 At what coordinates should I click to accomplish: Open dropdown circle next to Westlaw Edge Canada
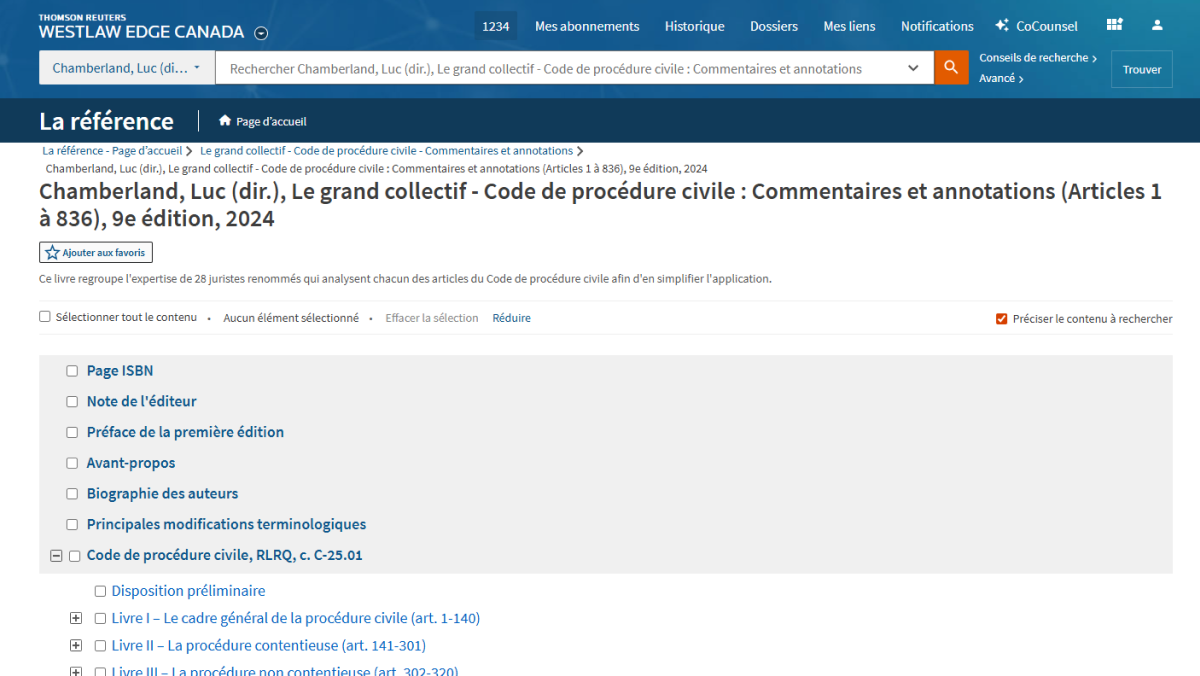(261, 33)
